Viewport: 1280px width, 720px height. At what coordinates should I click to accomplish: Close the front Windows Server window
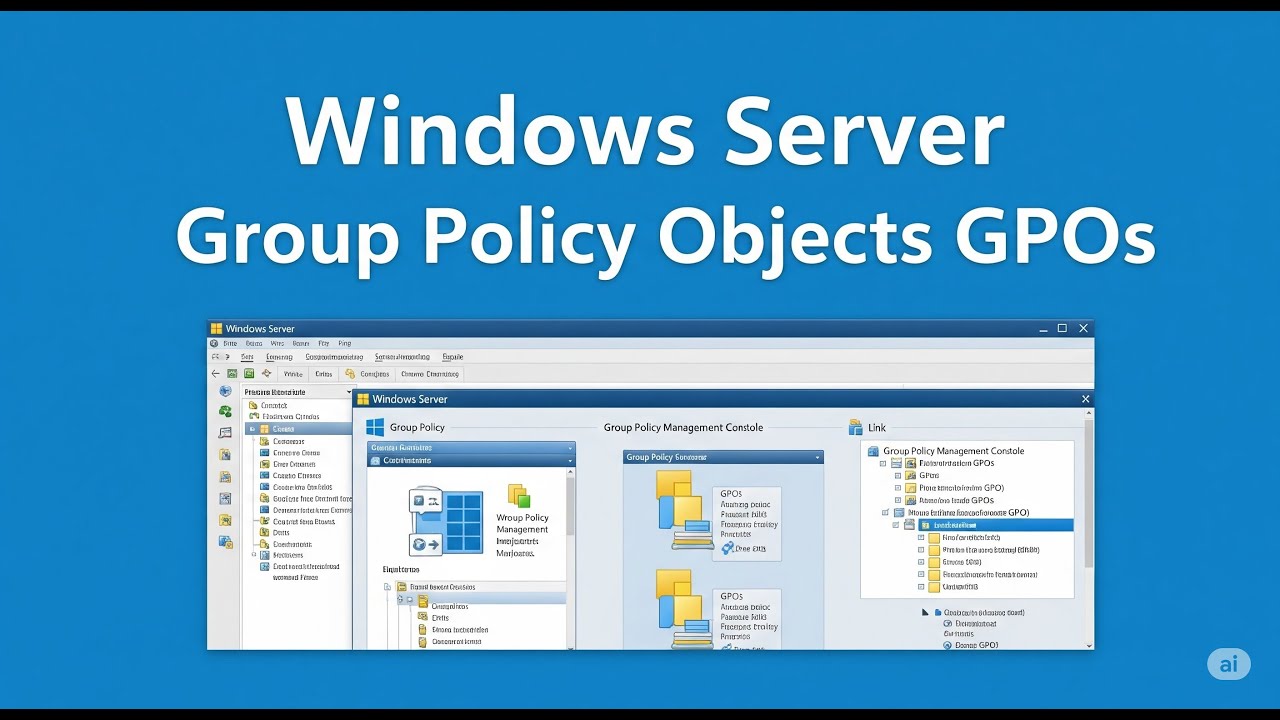(x=1085, y=399)
